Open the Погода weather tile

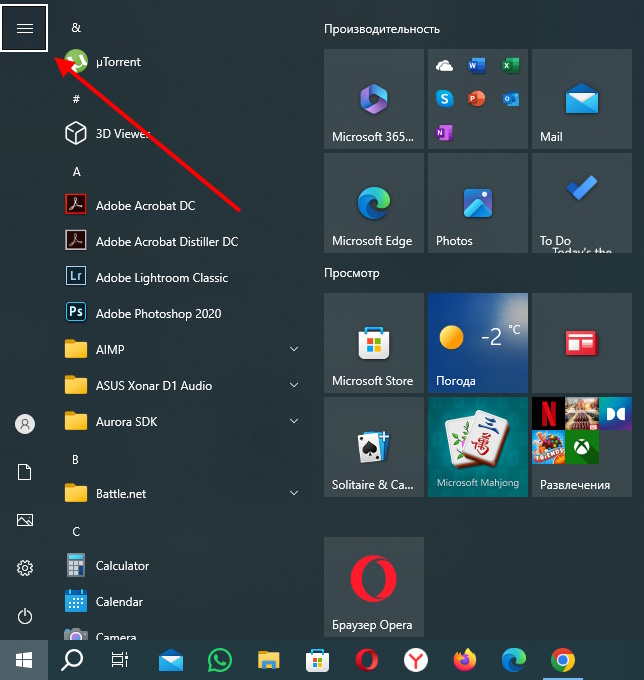(477, 343)
